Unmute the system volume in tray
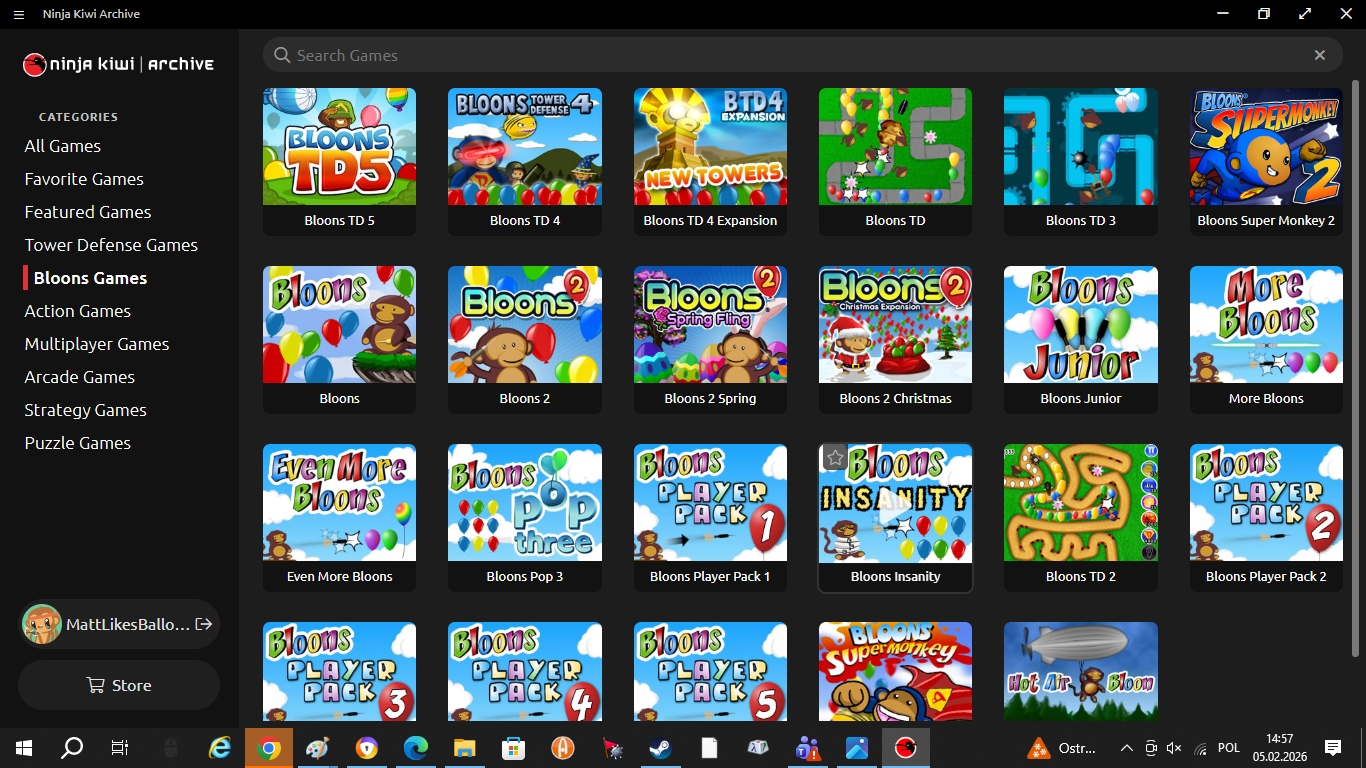1366x768 pixels. [1174, 748]
